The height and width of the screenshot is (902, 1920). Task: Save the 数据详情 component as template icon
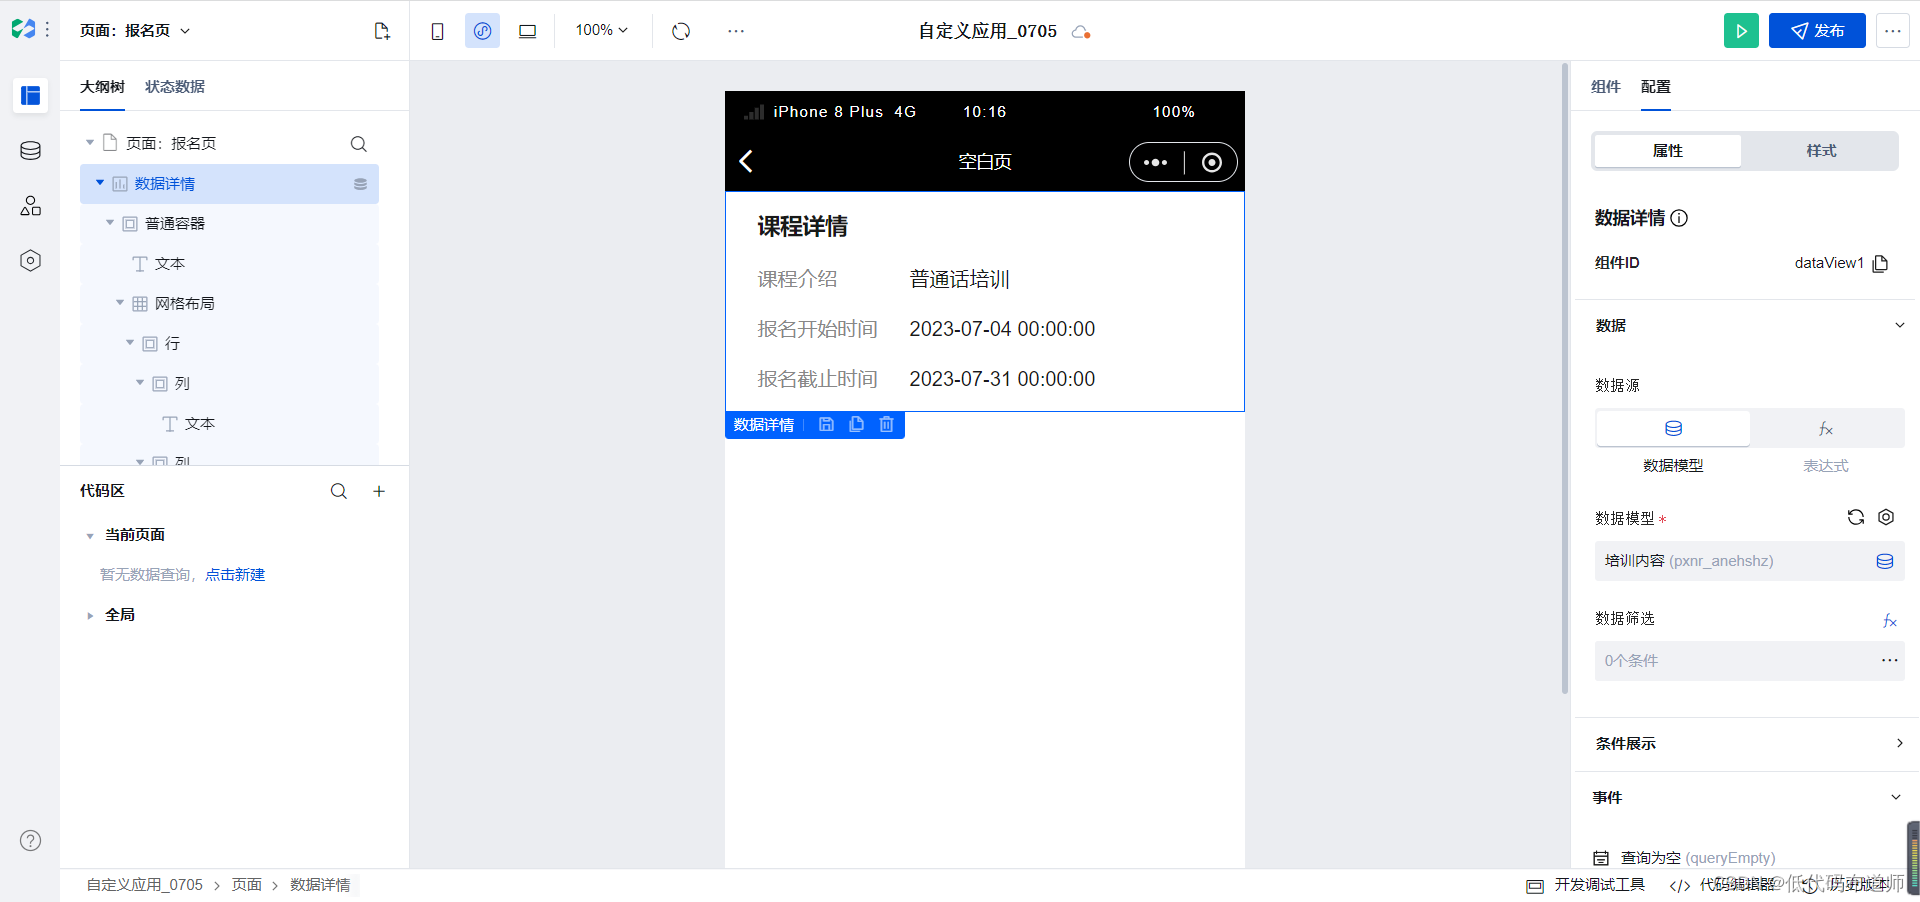826,425
